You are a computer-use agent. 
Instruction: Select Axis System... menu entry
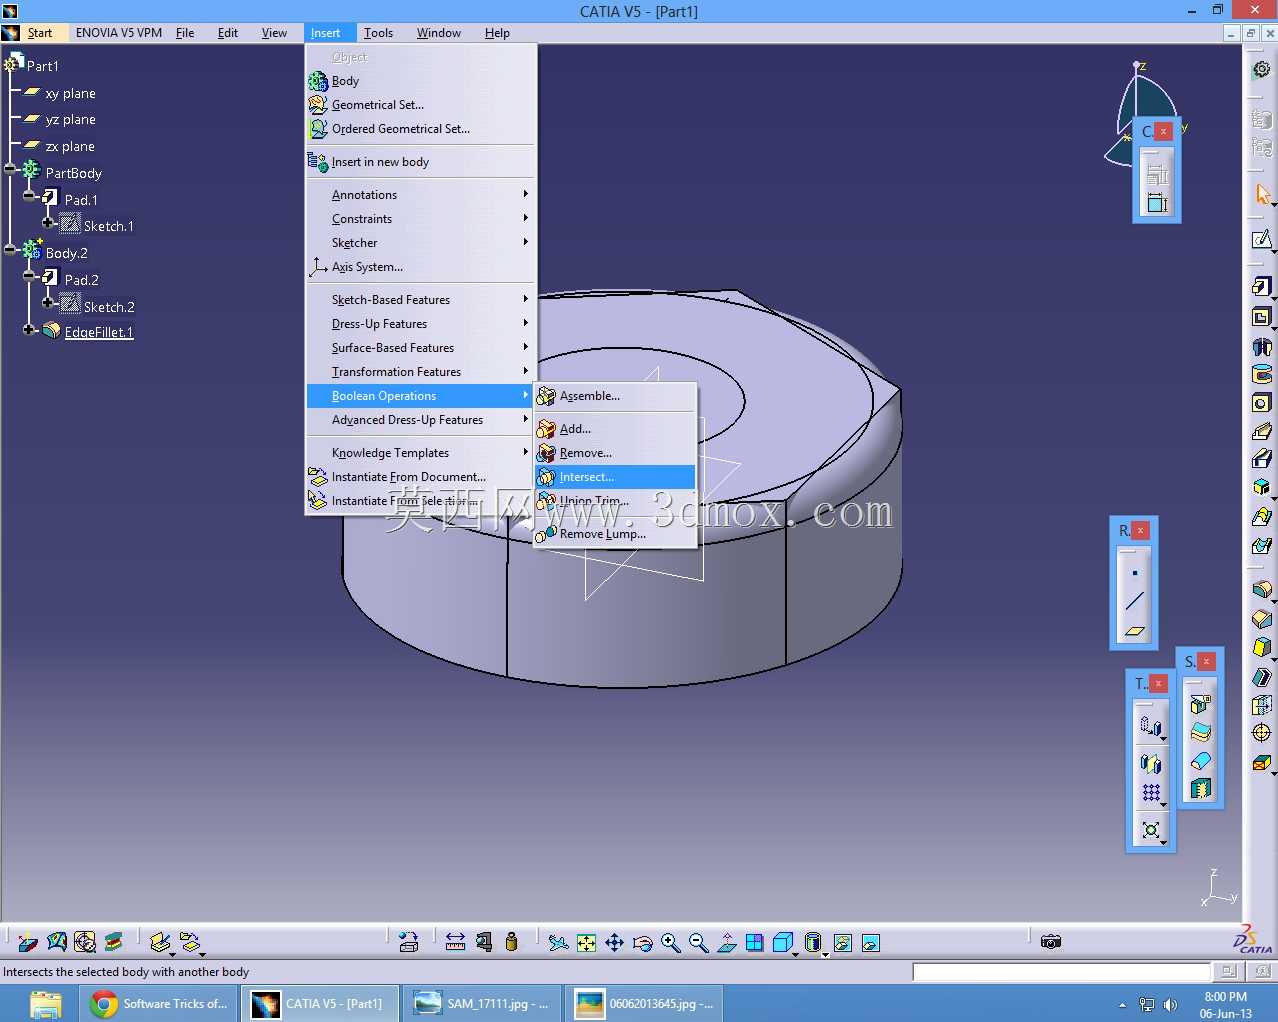point(420,267)
